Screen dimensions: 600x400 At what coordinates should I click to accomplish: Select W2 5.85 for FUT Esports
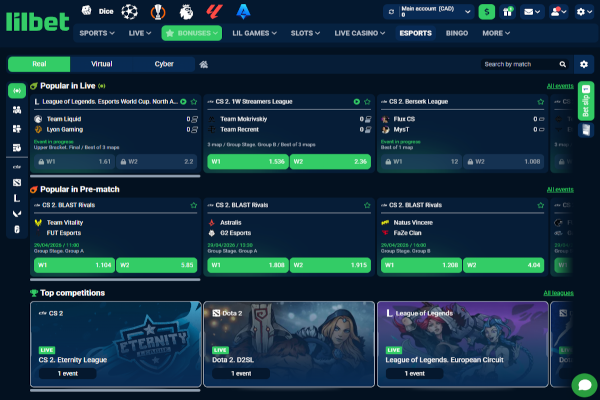157,265
